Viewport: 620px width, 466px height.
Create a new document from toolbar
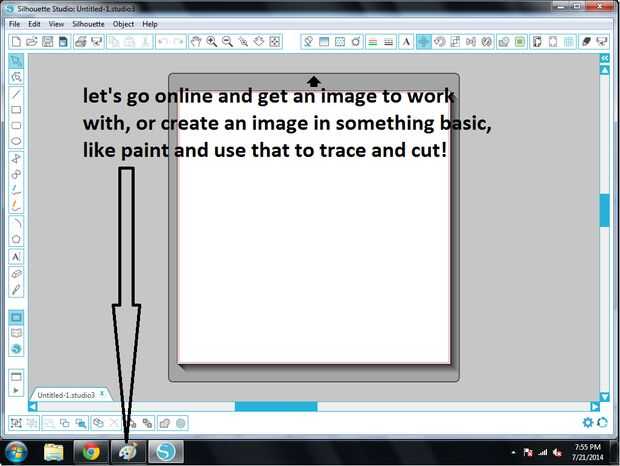pyautogui.click(x=16, y=42)
